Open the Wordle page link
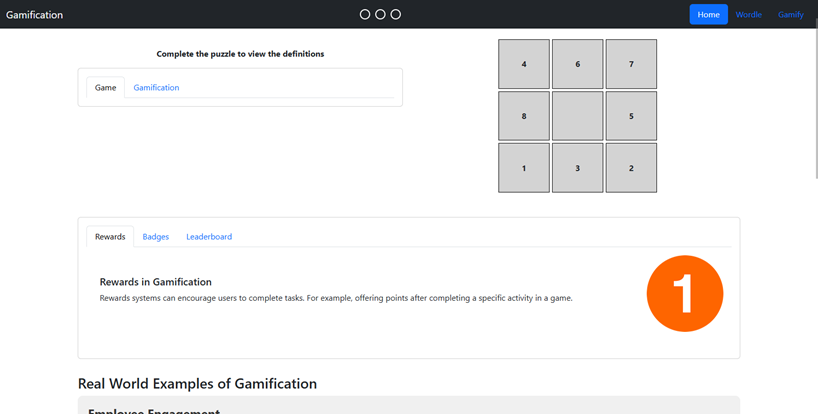This screenshot has height=414, width=818. [749, 15]
